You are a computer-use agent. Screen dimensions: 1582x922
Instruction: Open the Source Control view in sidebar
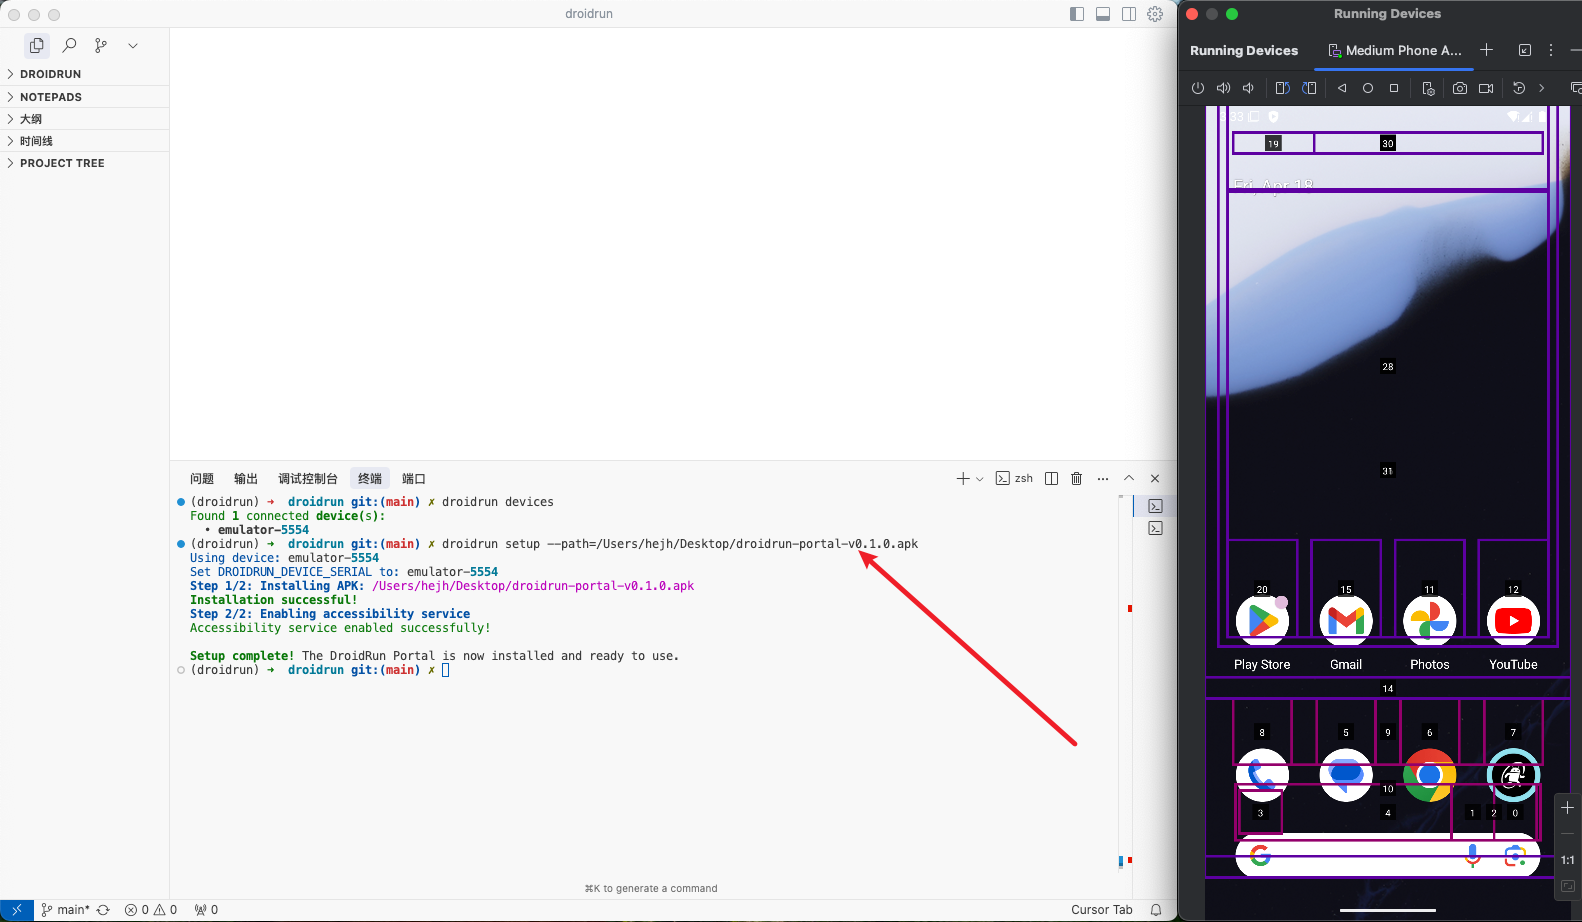(x=101, y=45)
